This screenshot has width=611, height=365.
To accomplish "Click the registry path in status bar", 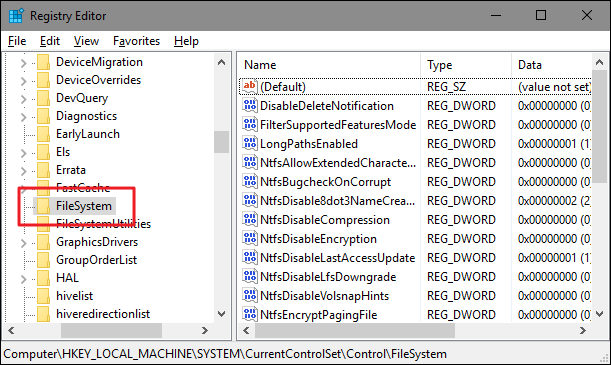I will coord(225,354).
